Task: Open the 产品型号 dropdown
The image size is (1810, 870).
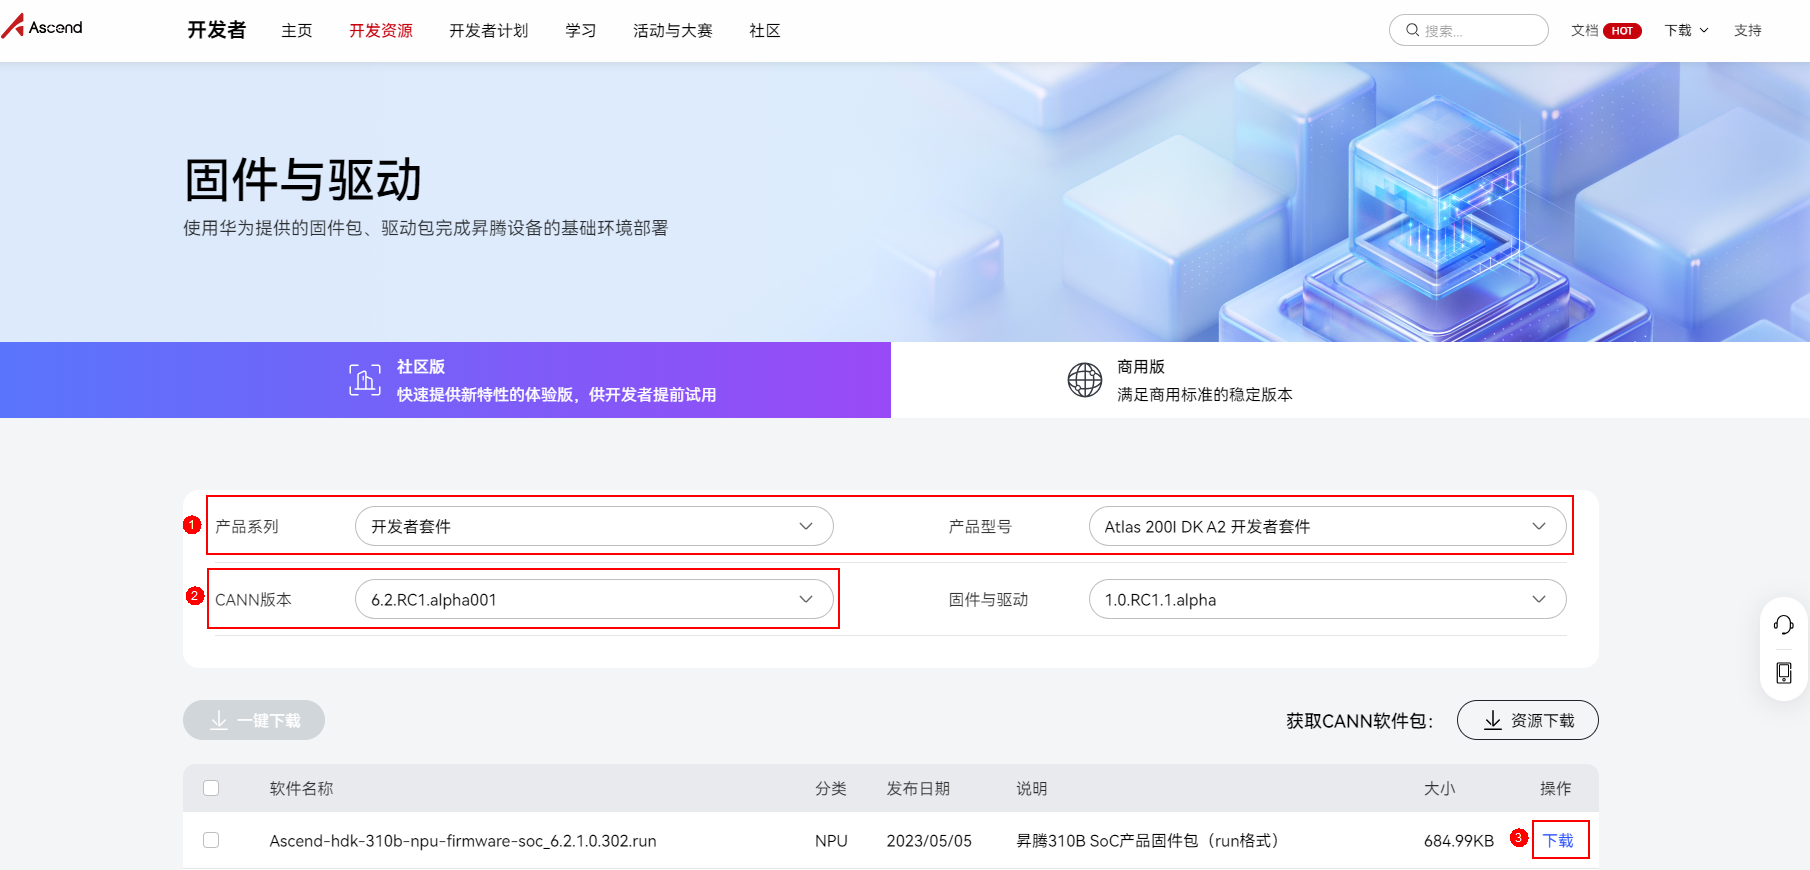Action: tap(1327, 526)
